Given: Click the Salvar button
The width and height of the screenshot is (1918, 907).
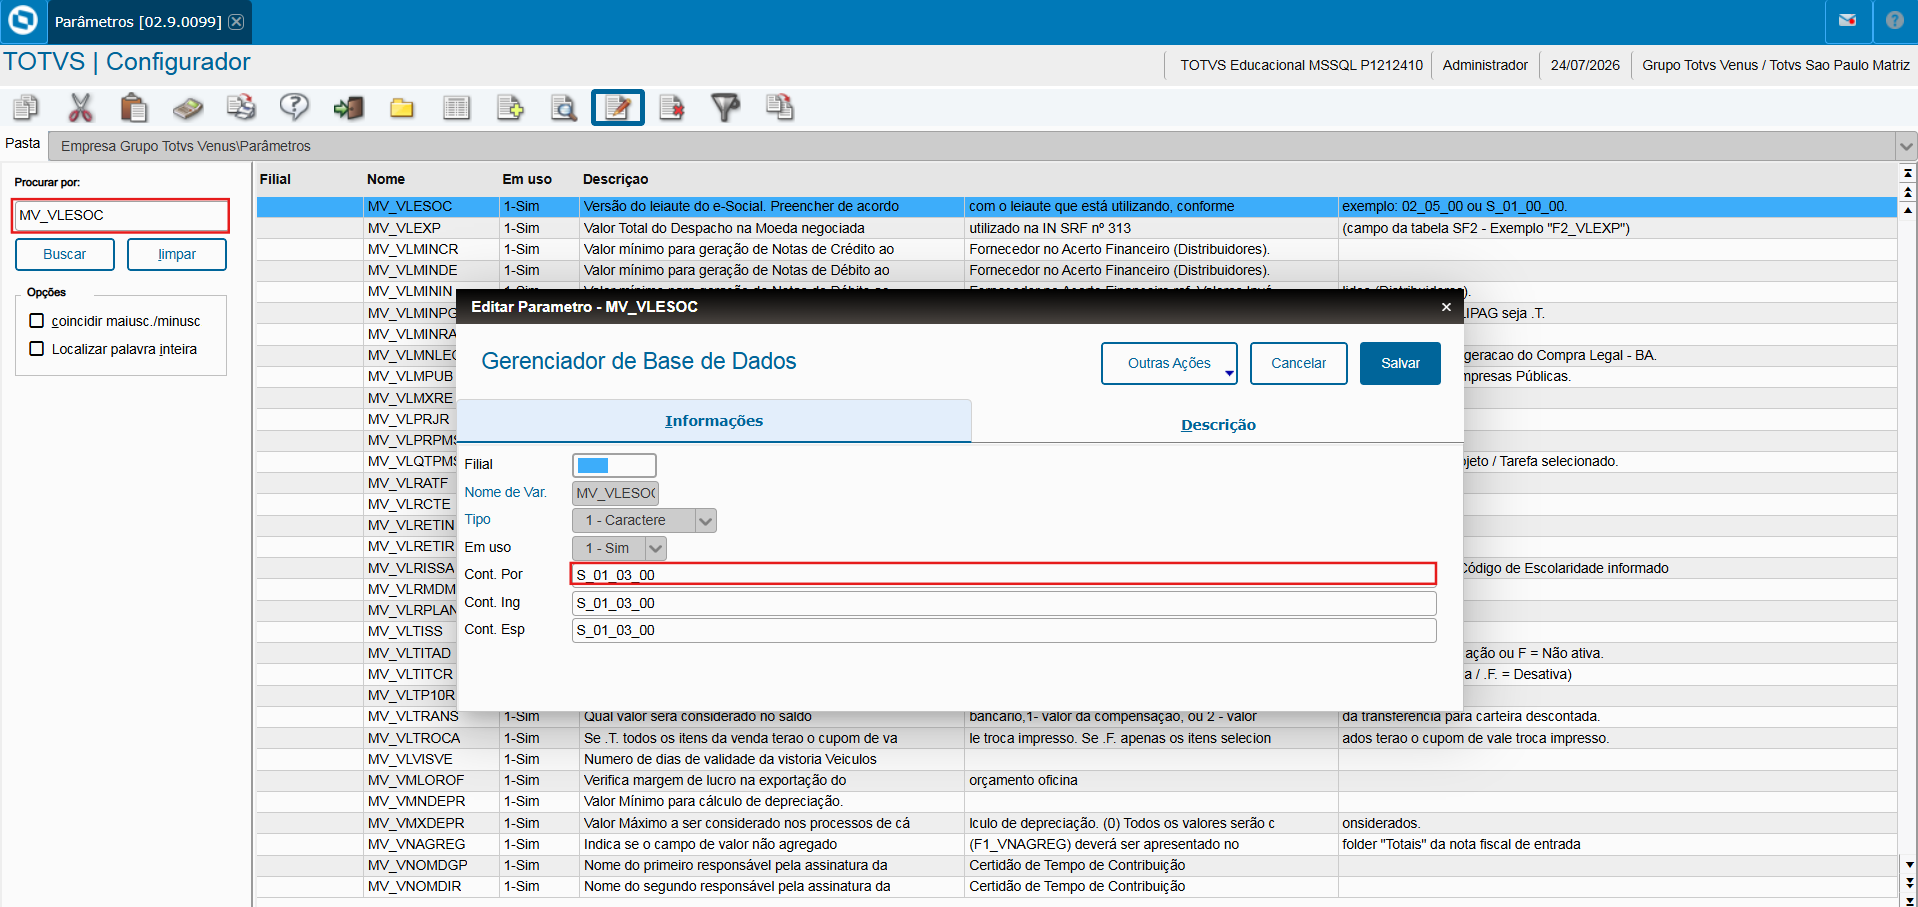Looking at the screenshot, I should click(x=1400, y=364).
